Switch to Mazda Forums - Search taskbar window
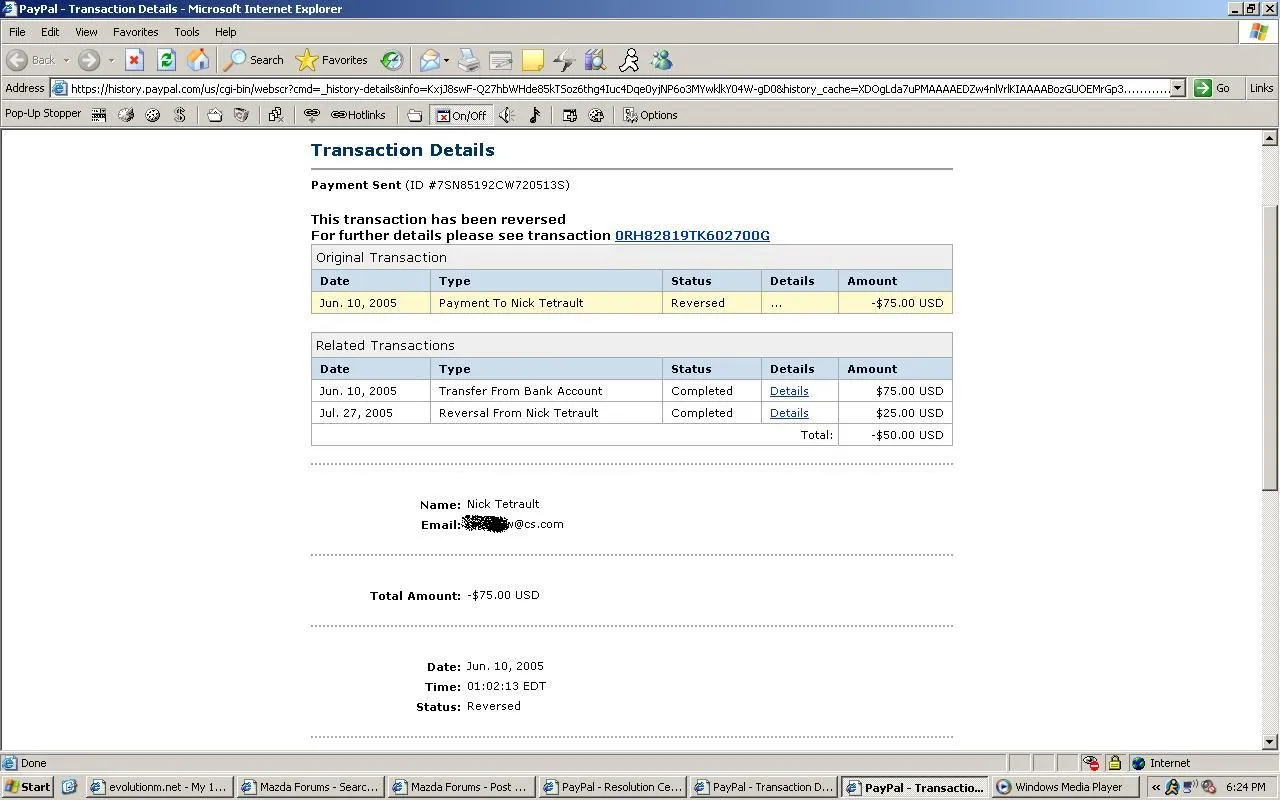 click(x=311, y=787)
